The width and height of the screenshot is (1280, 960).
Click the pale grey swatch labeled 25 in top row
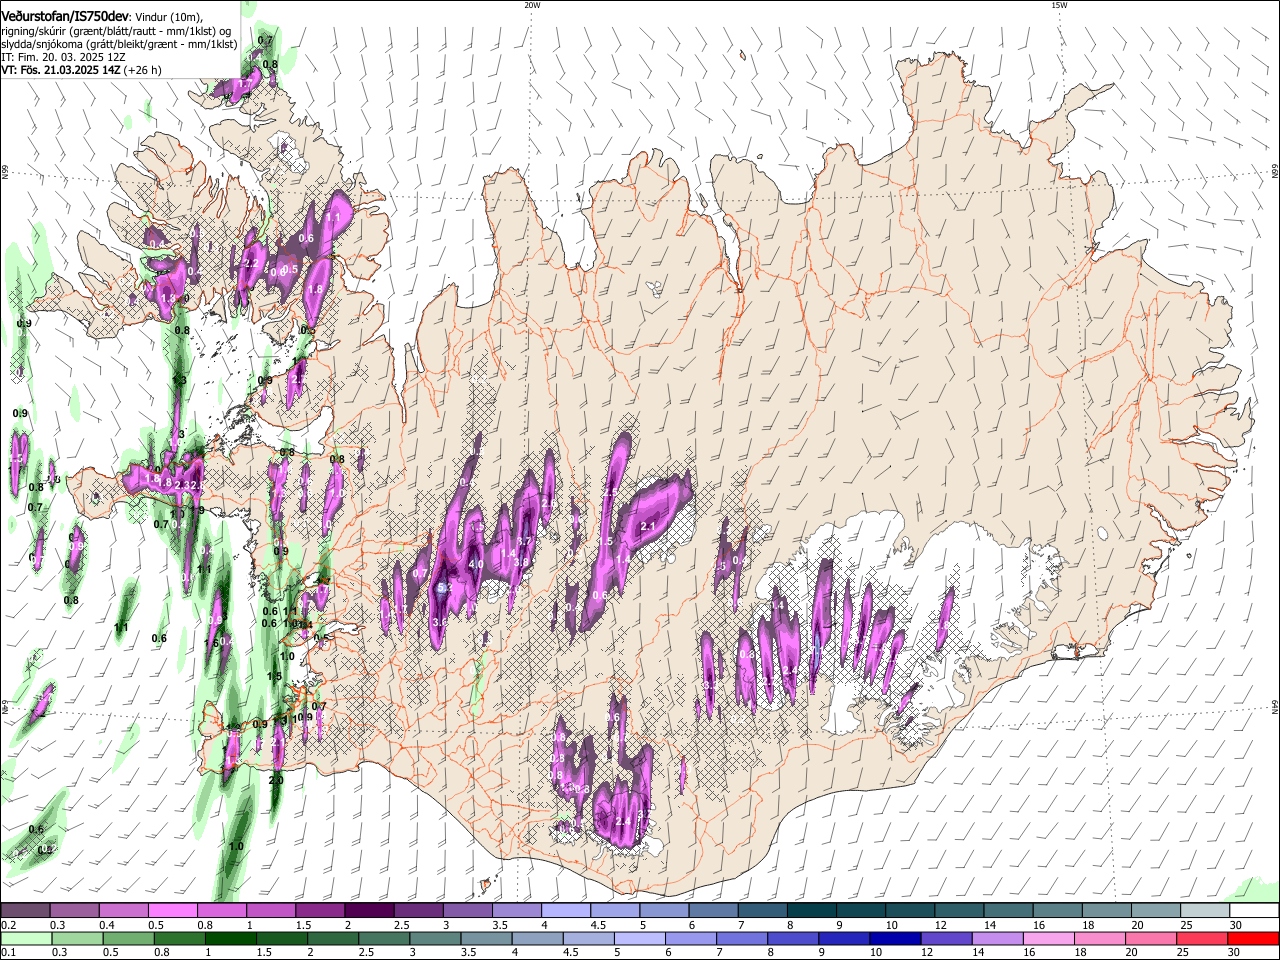coord(1205,911)
